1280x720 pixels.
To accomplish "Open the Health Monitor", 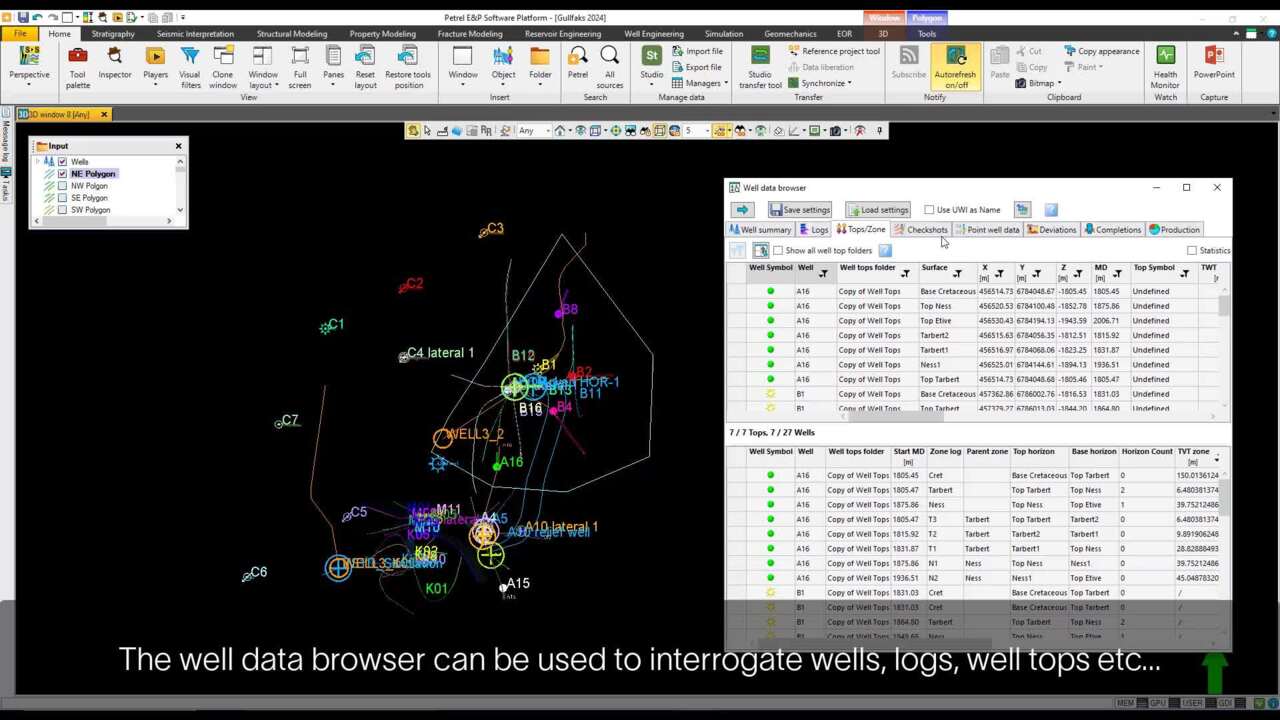I will (x=1165, y=67).
